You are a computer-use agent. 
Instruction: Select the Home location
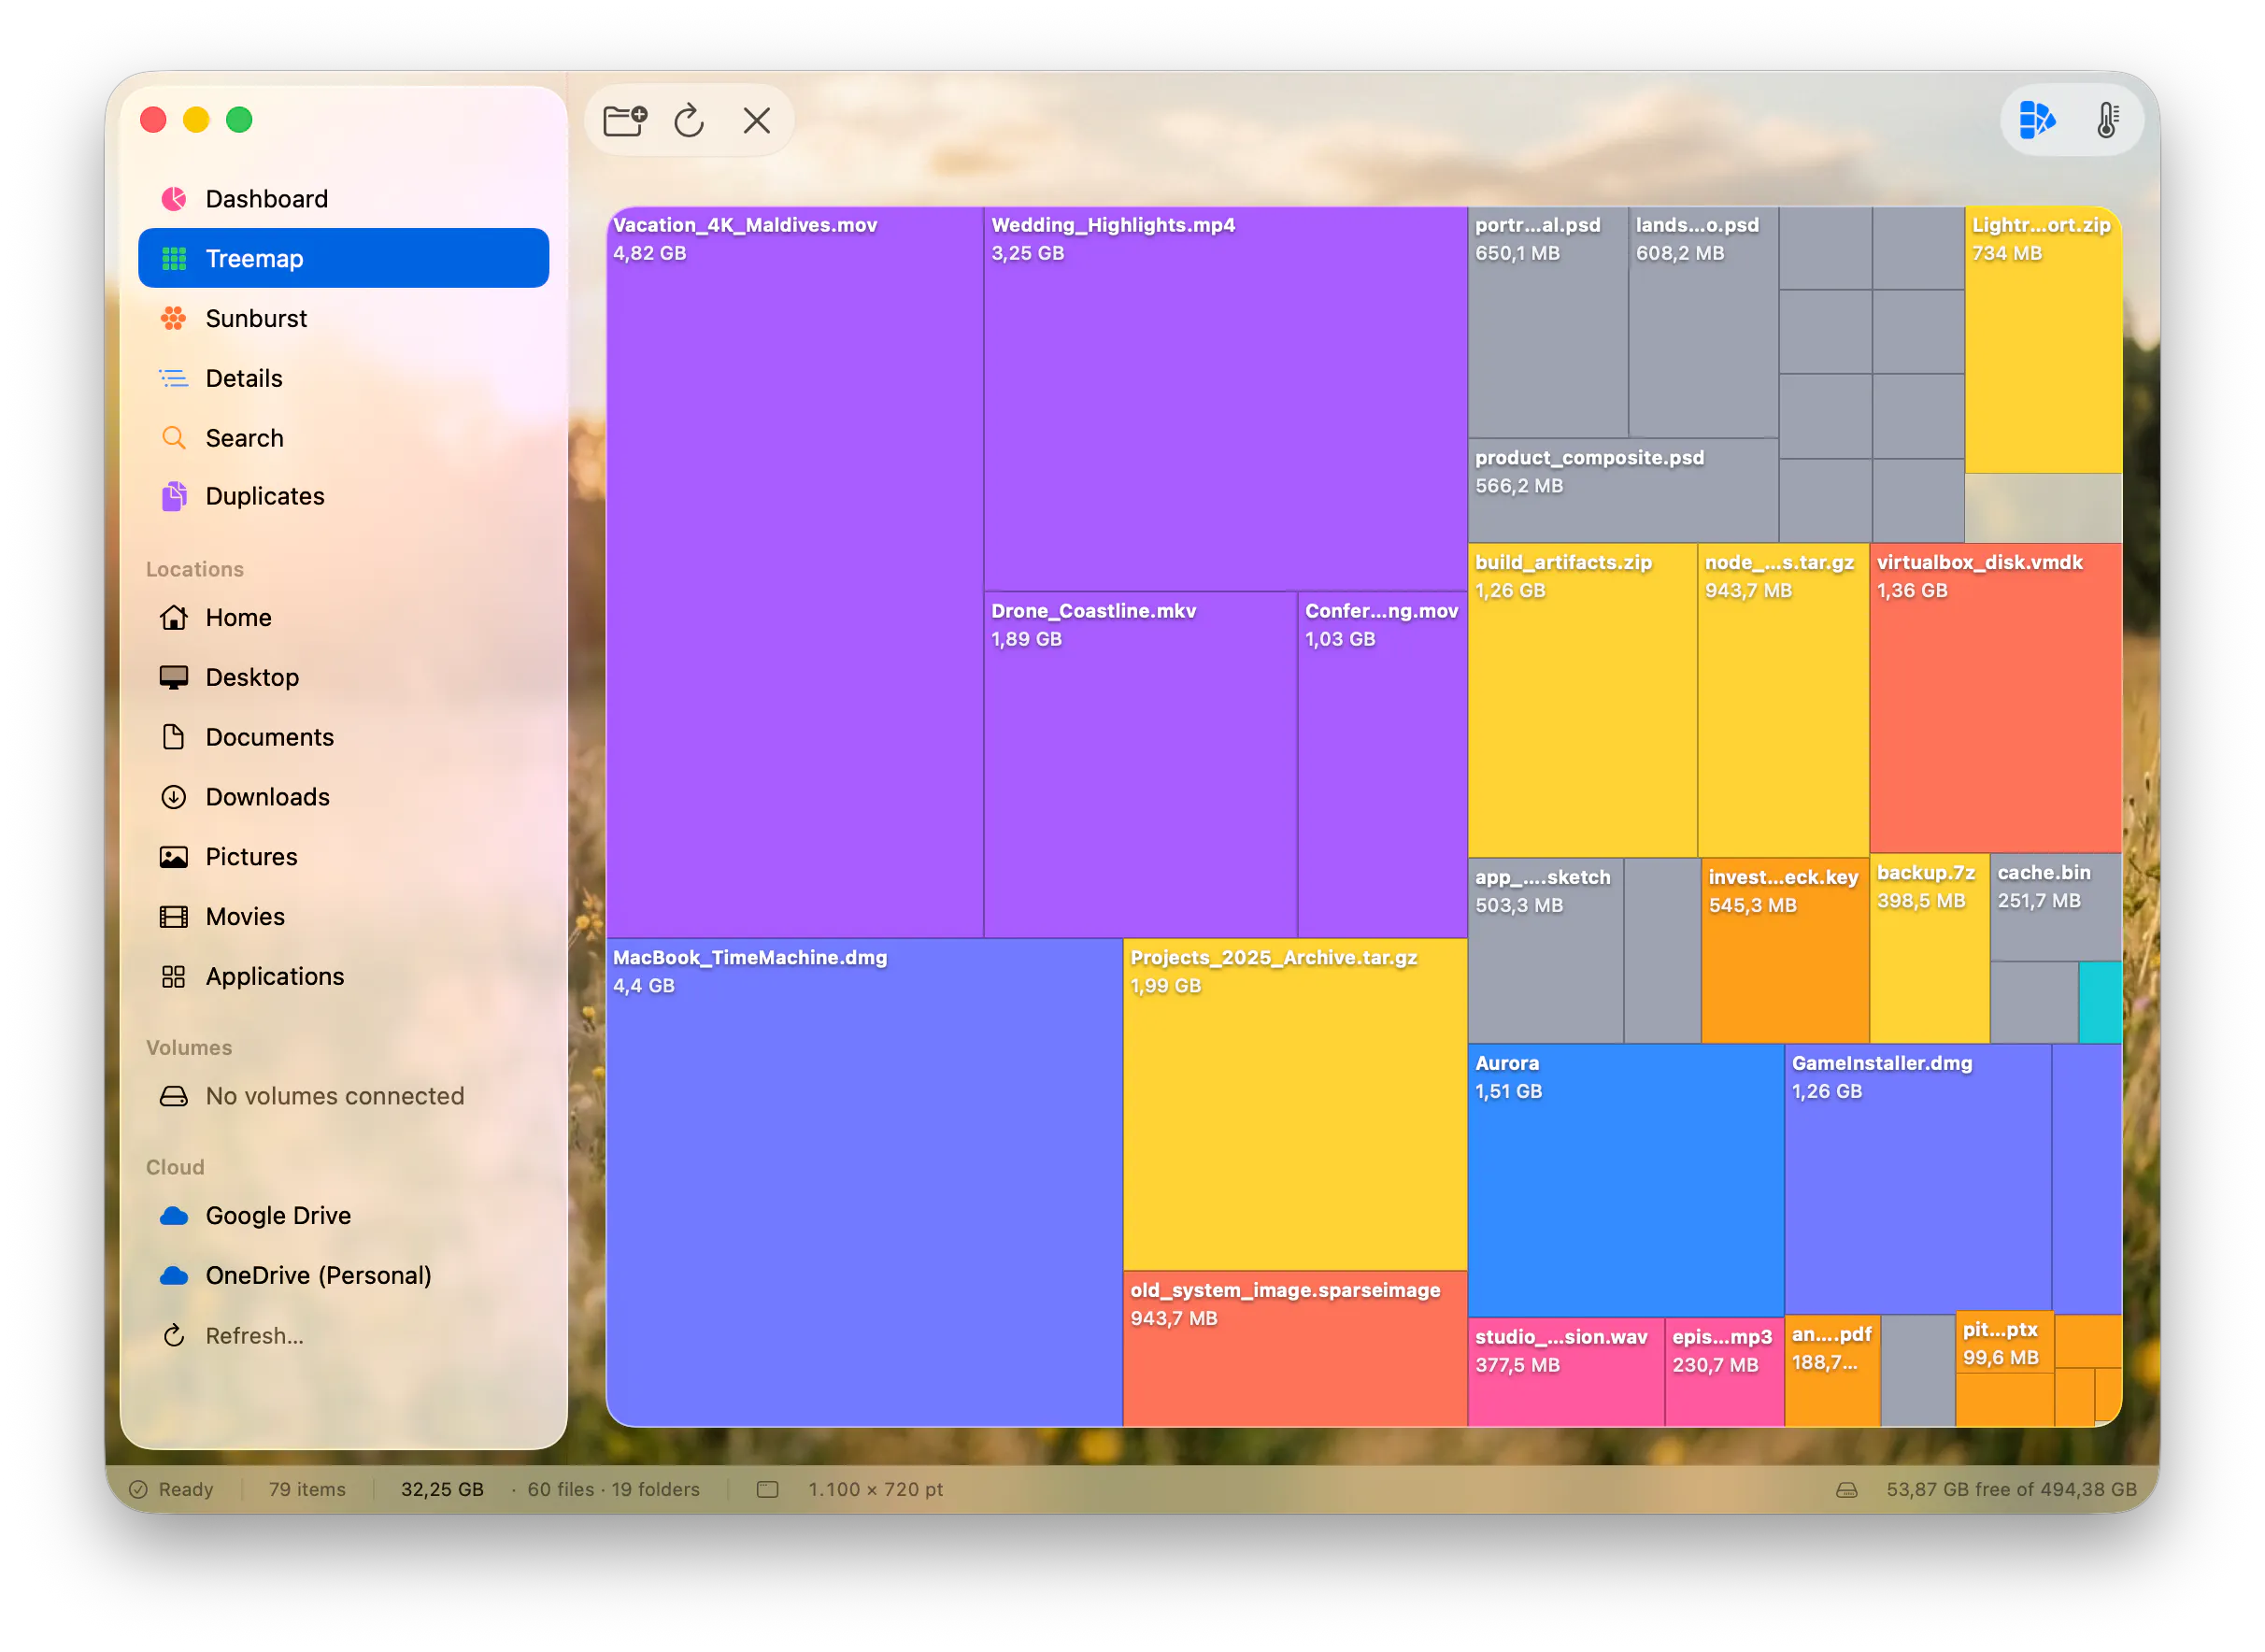[x=343, y=617]
